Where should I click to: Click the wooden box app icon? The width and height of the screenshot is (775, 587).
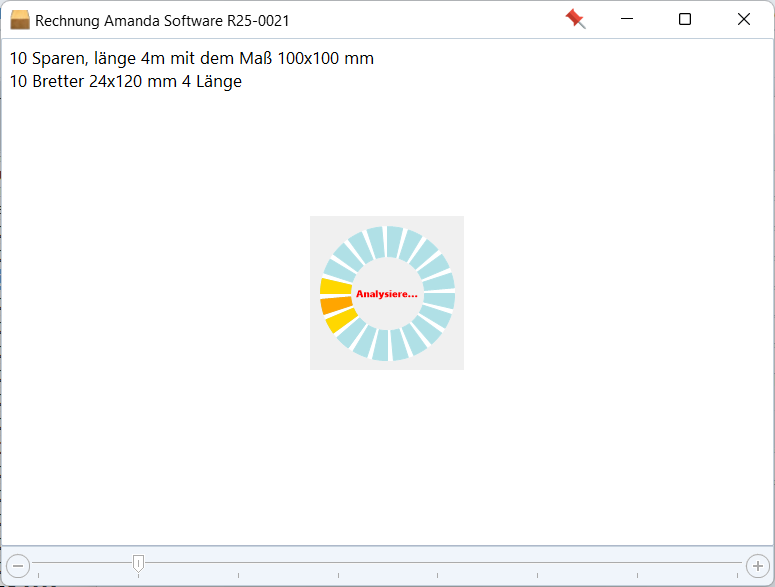(x=20, y=20)
